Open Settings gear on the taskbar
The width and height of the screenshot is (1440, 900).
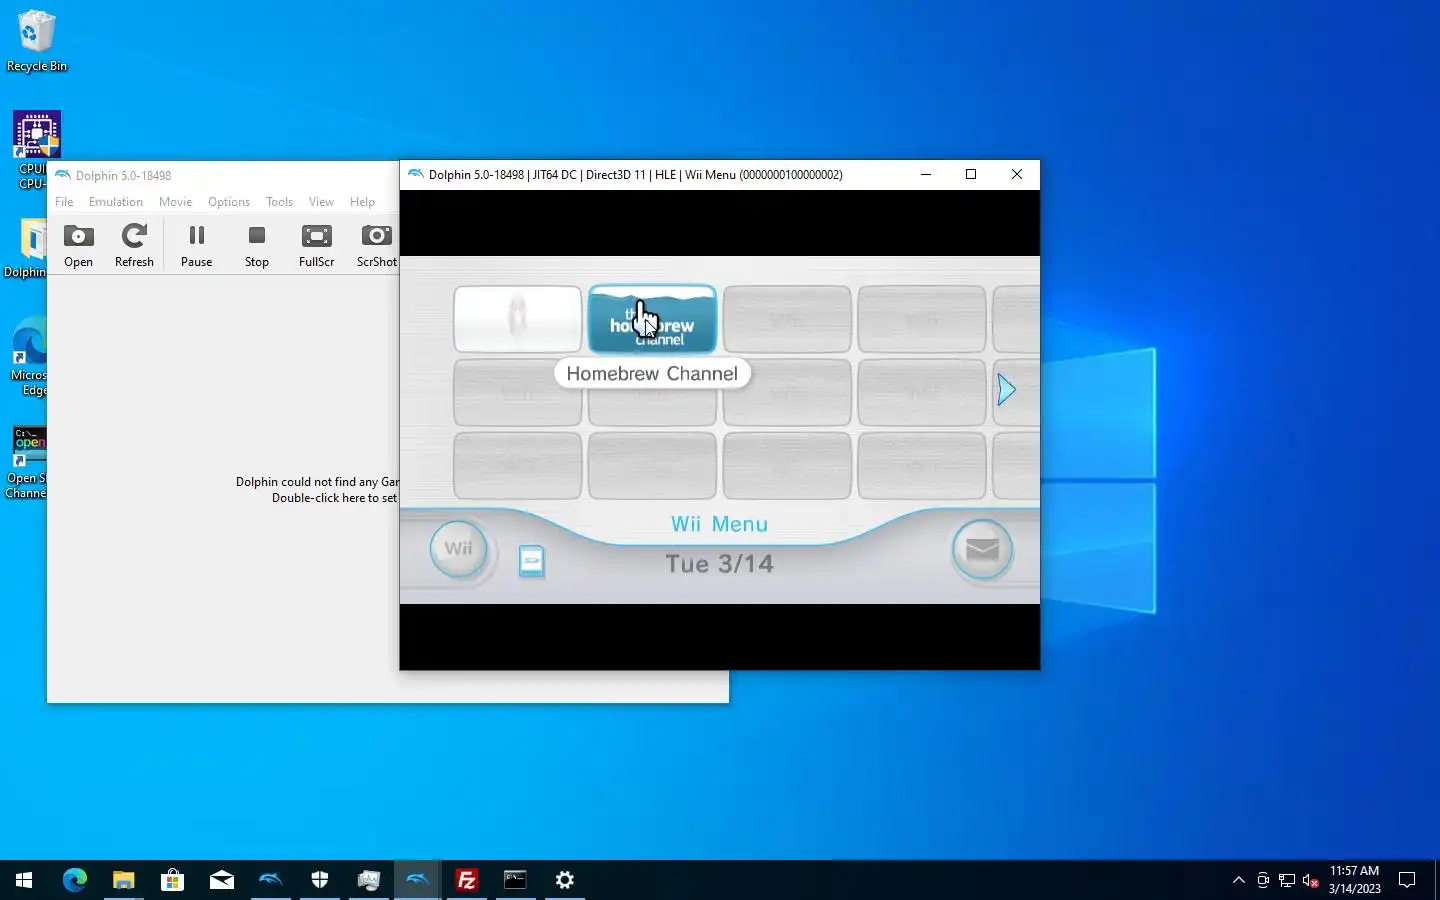coord(564,880)
